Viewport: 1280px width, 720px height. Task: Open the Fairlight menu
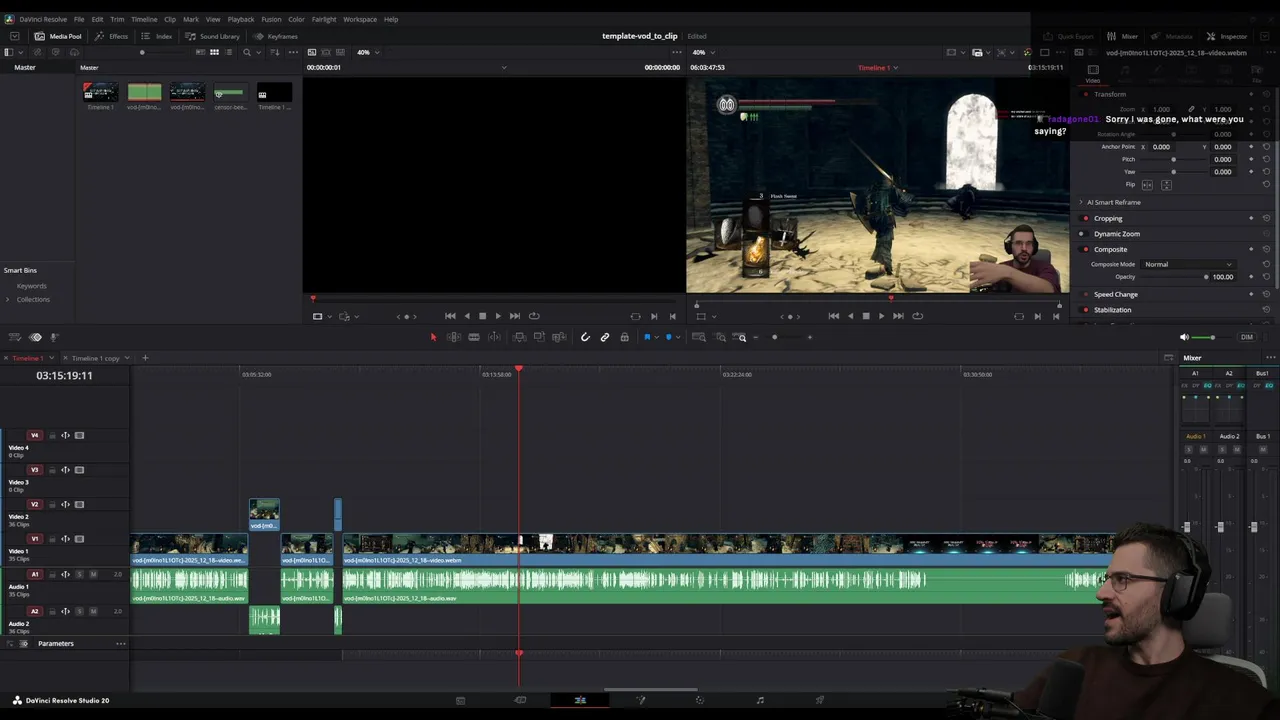(x=324, y=19)
